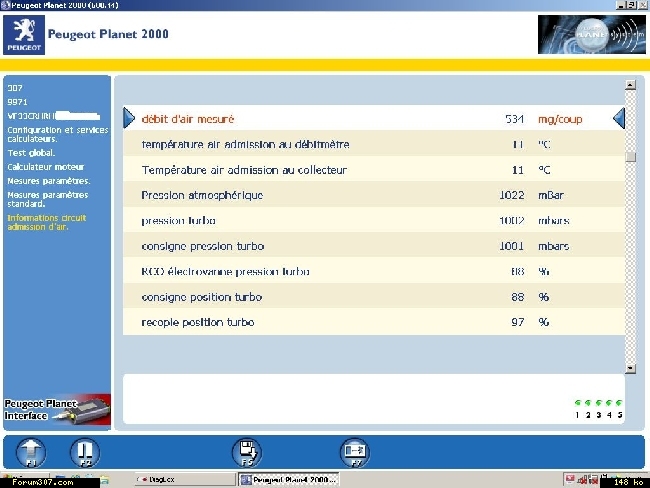Select the consigne position turbo row
This screenshot has width=650, height=488.
coord(374,296)
